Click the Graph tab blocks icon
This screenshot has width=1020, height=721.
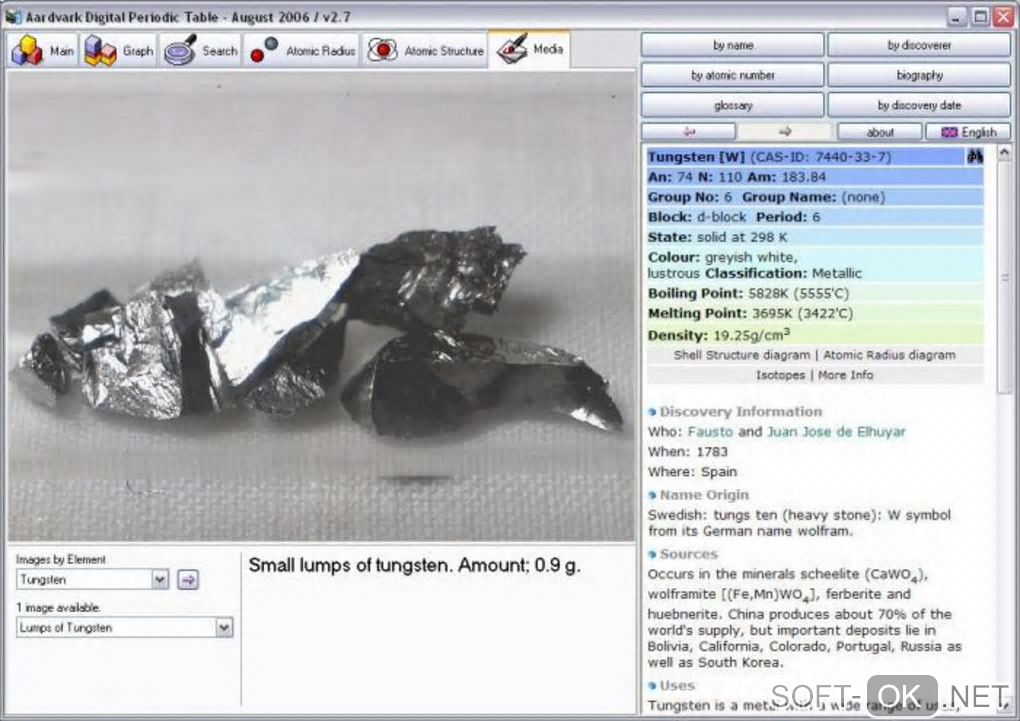pyautogui.click(x=100, y=50)
